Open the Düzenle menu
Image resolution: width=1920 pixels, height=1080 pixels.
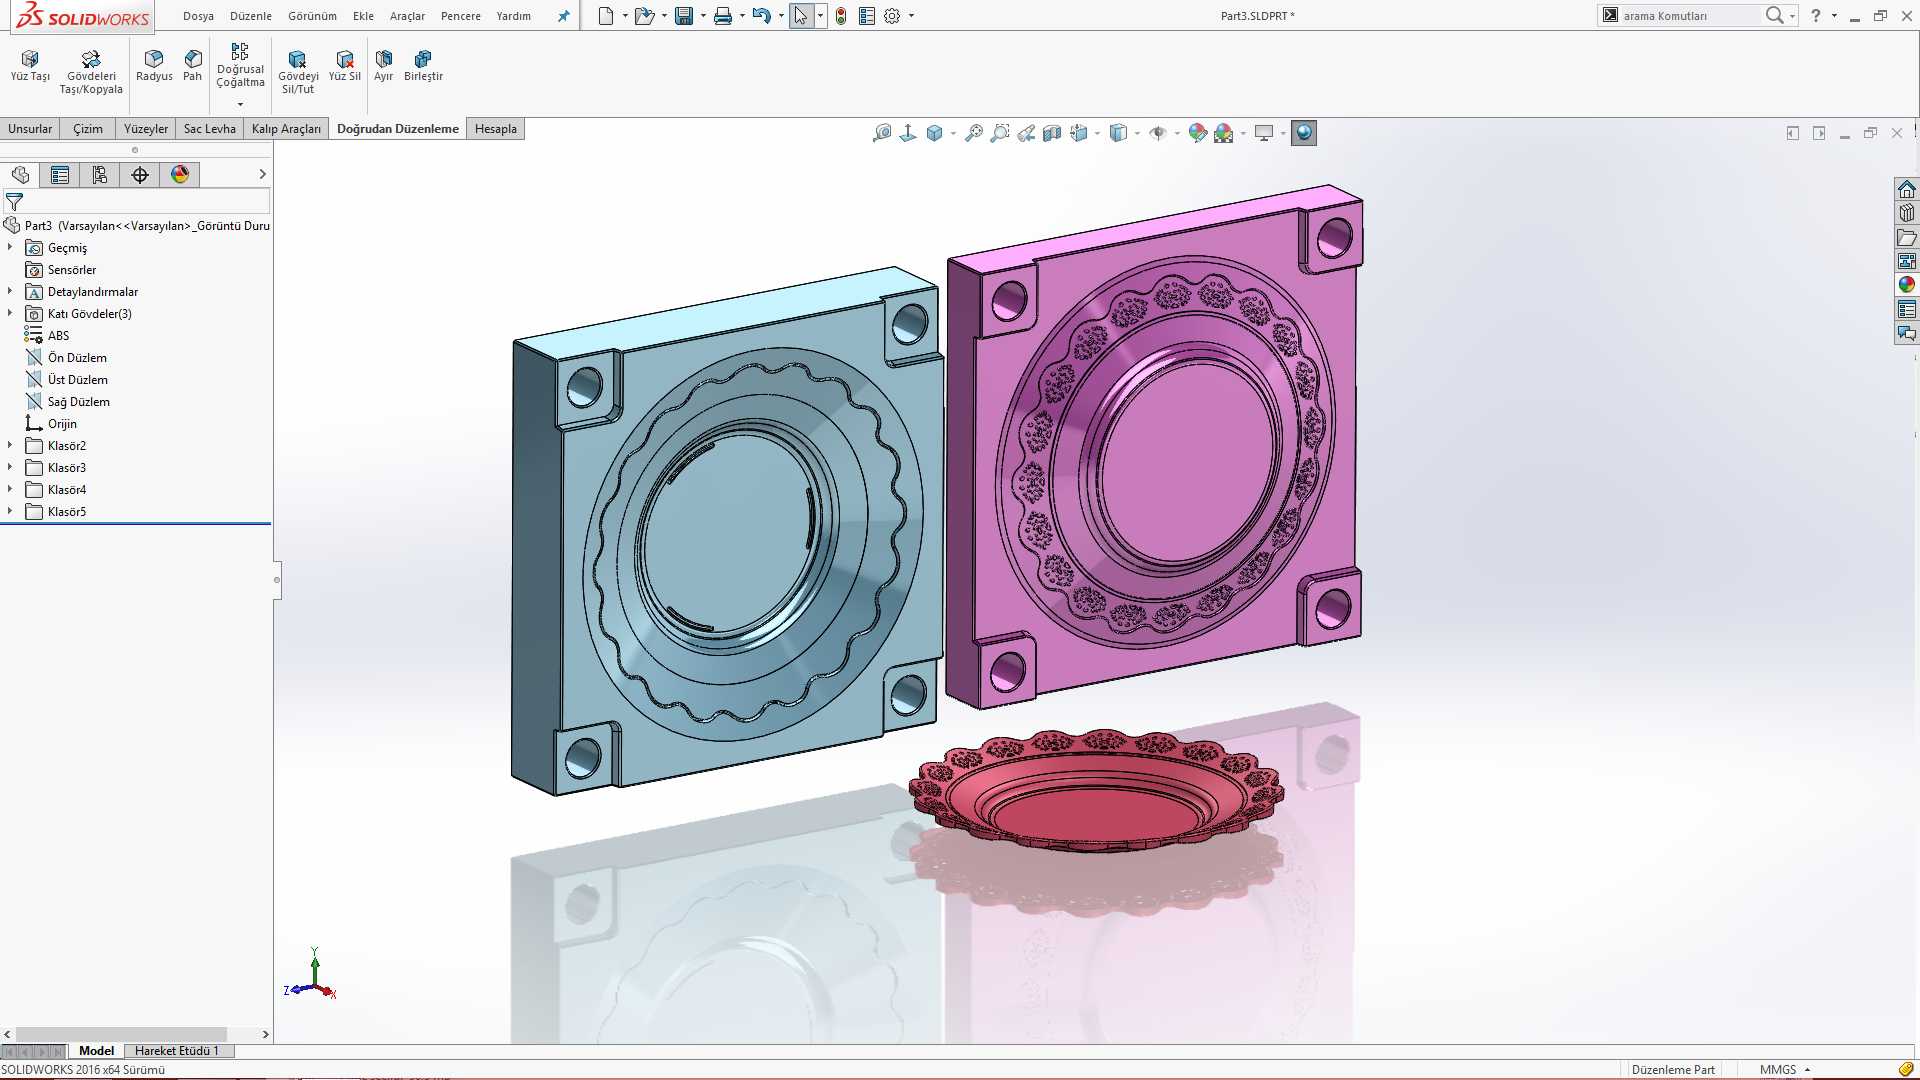click(251, 16)
